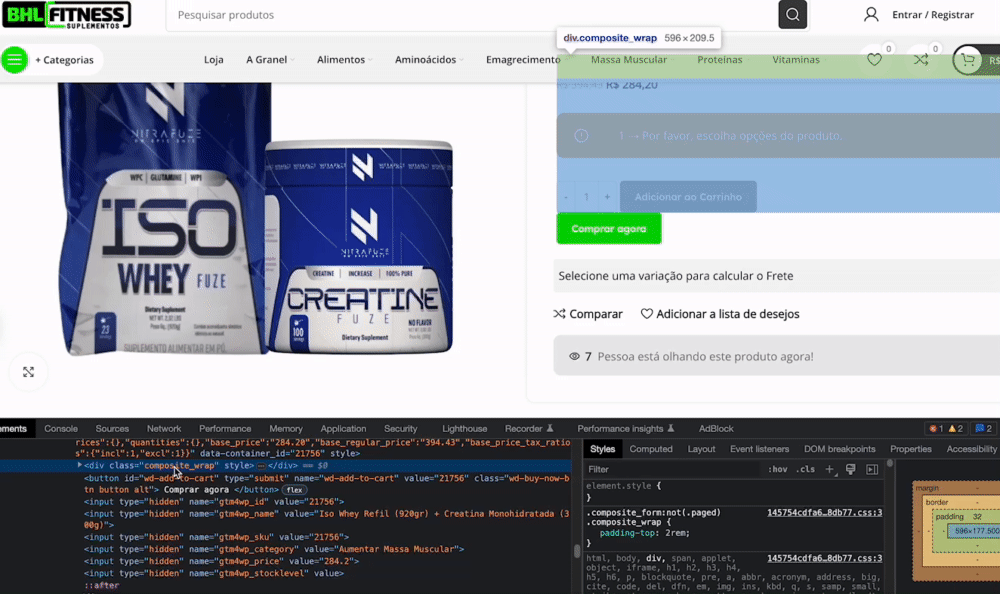Click the Comprar agora button
Viewport: 1000px width, 594px height.
point(609,228)
